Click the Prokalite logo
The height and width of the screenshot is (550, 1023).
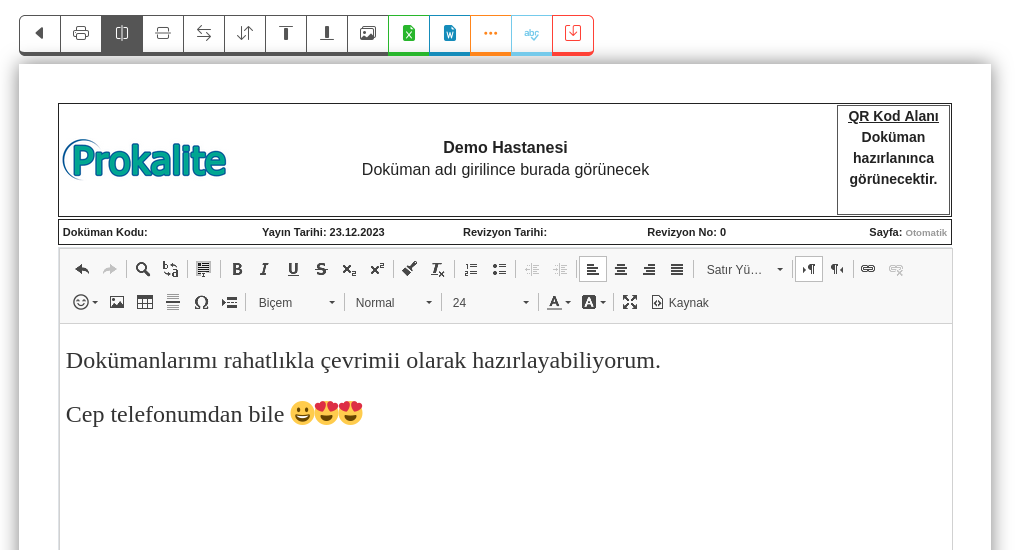click(145, 160)
